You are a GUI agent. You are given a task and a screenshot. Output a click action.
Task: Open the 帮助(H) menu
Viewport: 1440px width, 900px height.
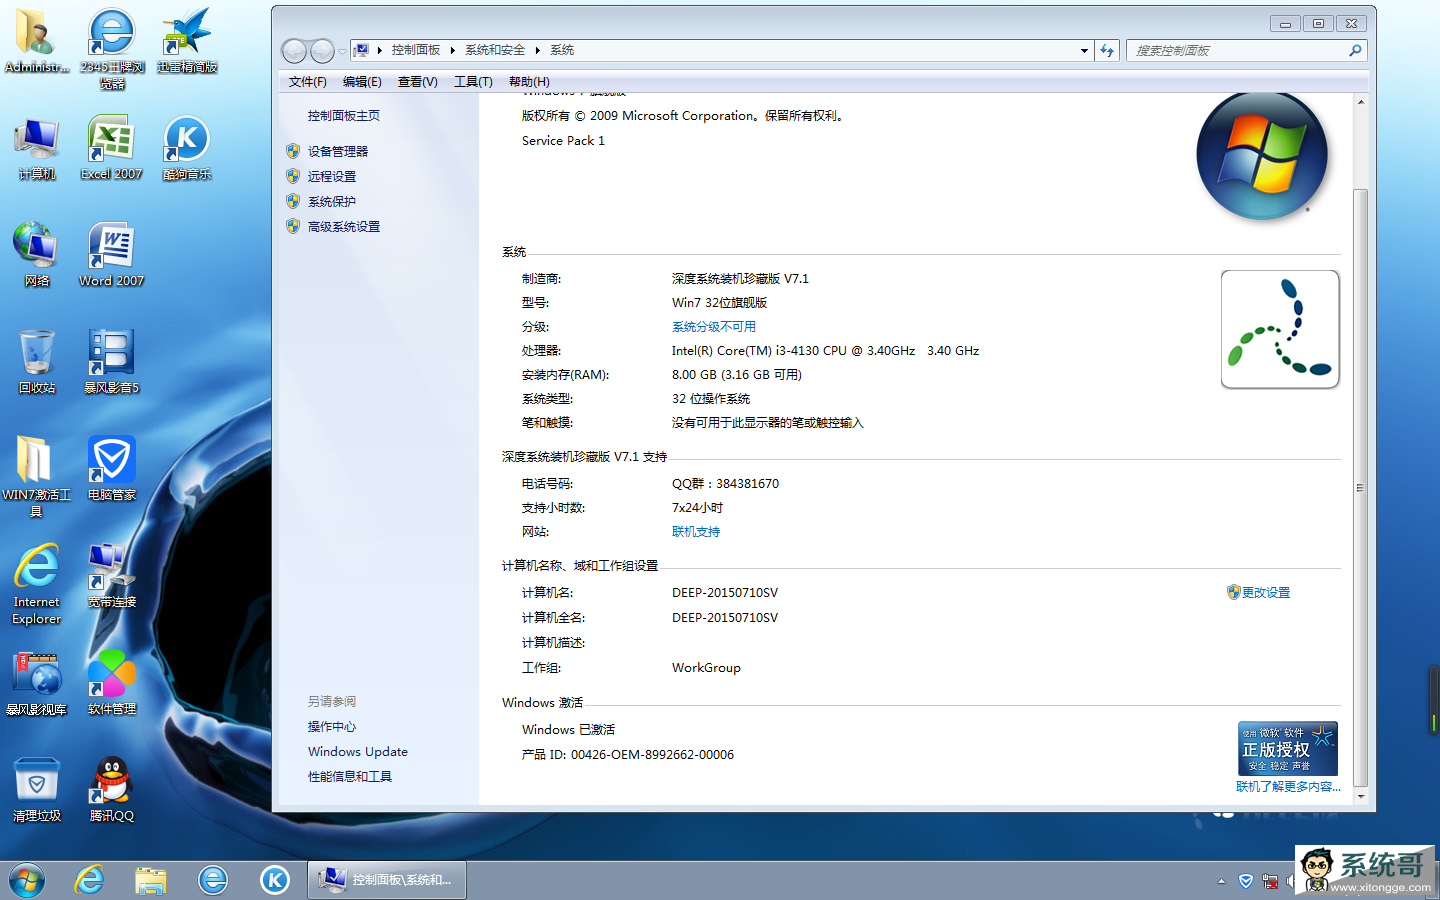[529, 82]
